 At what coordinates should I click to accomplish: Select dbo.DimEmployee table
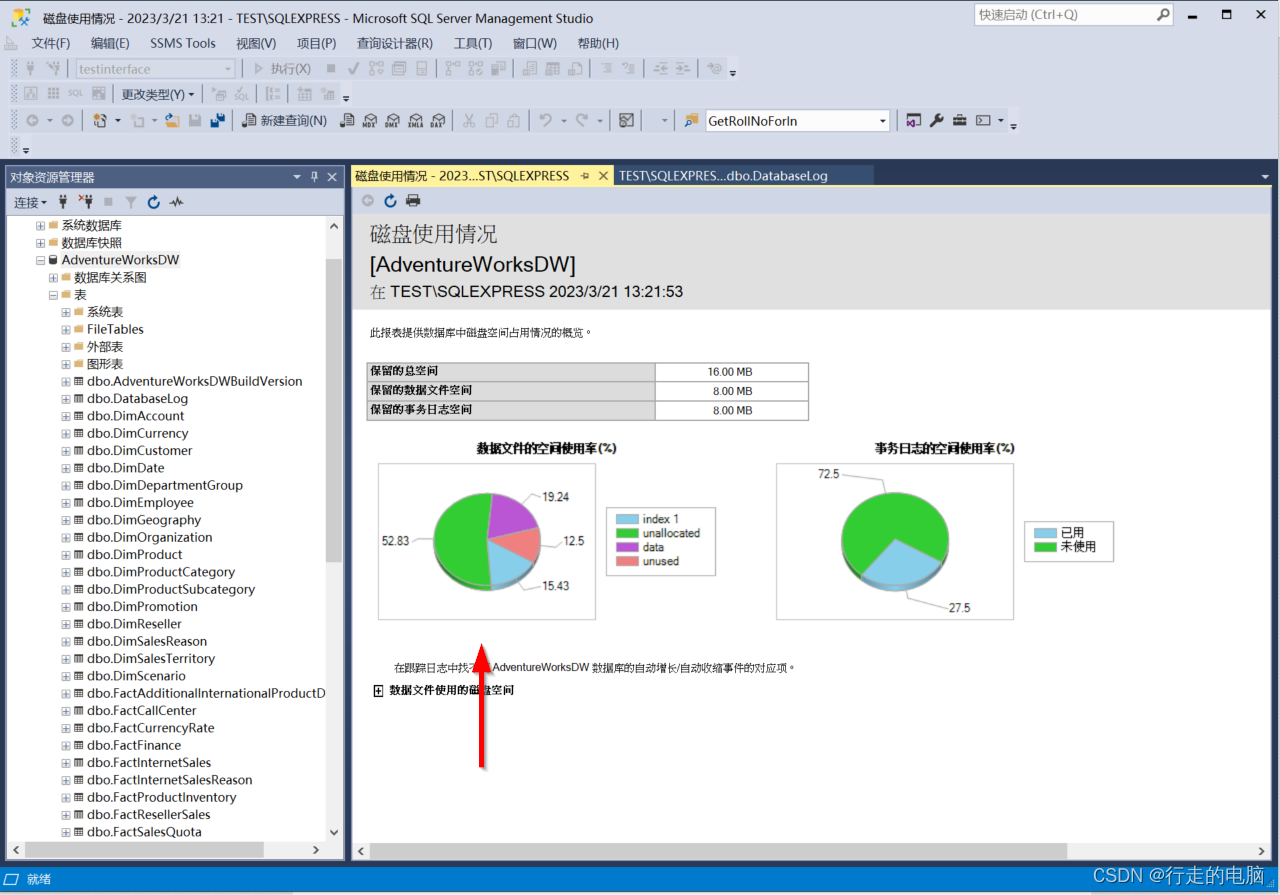[140, 503]
